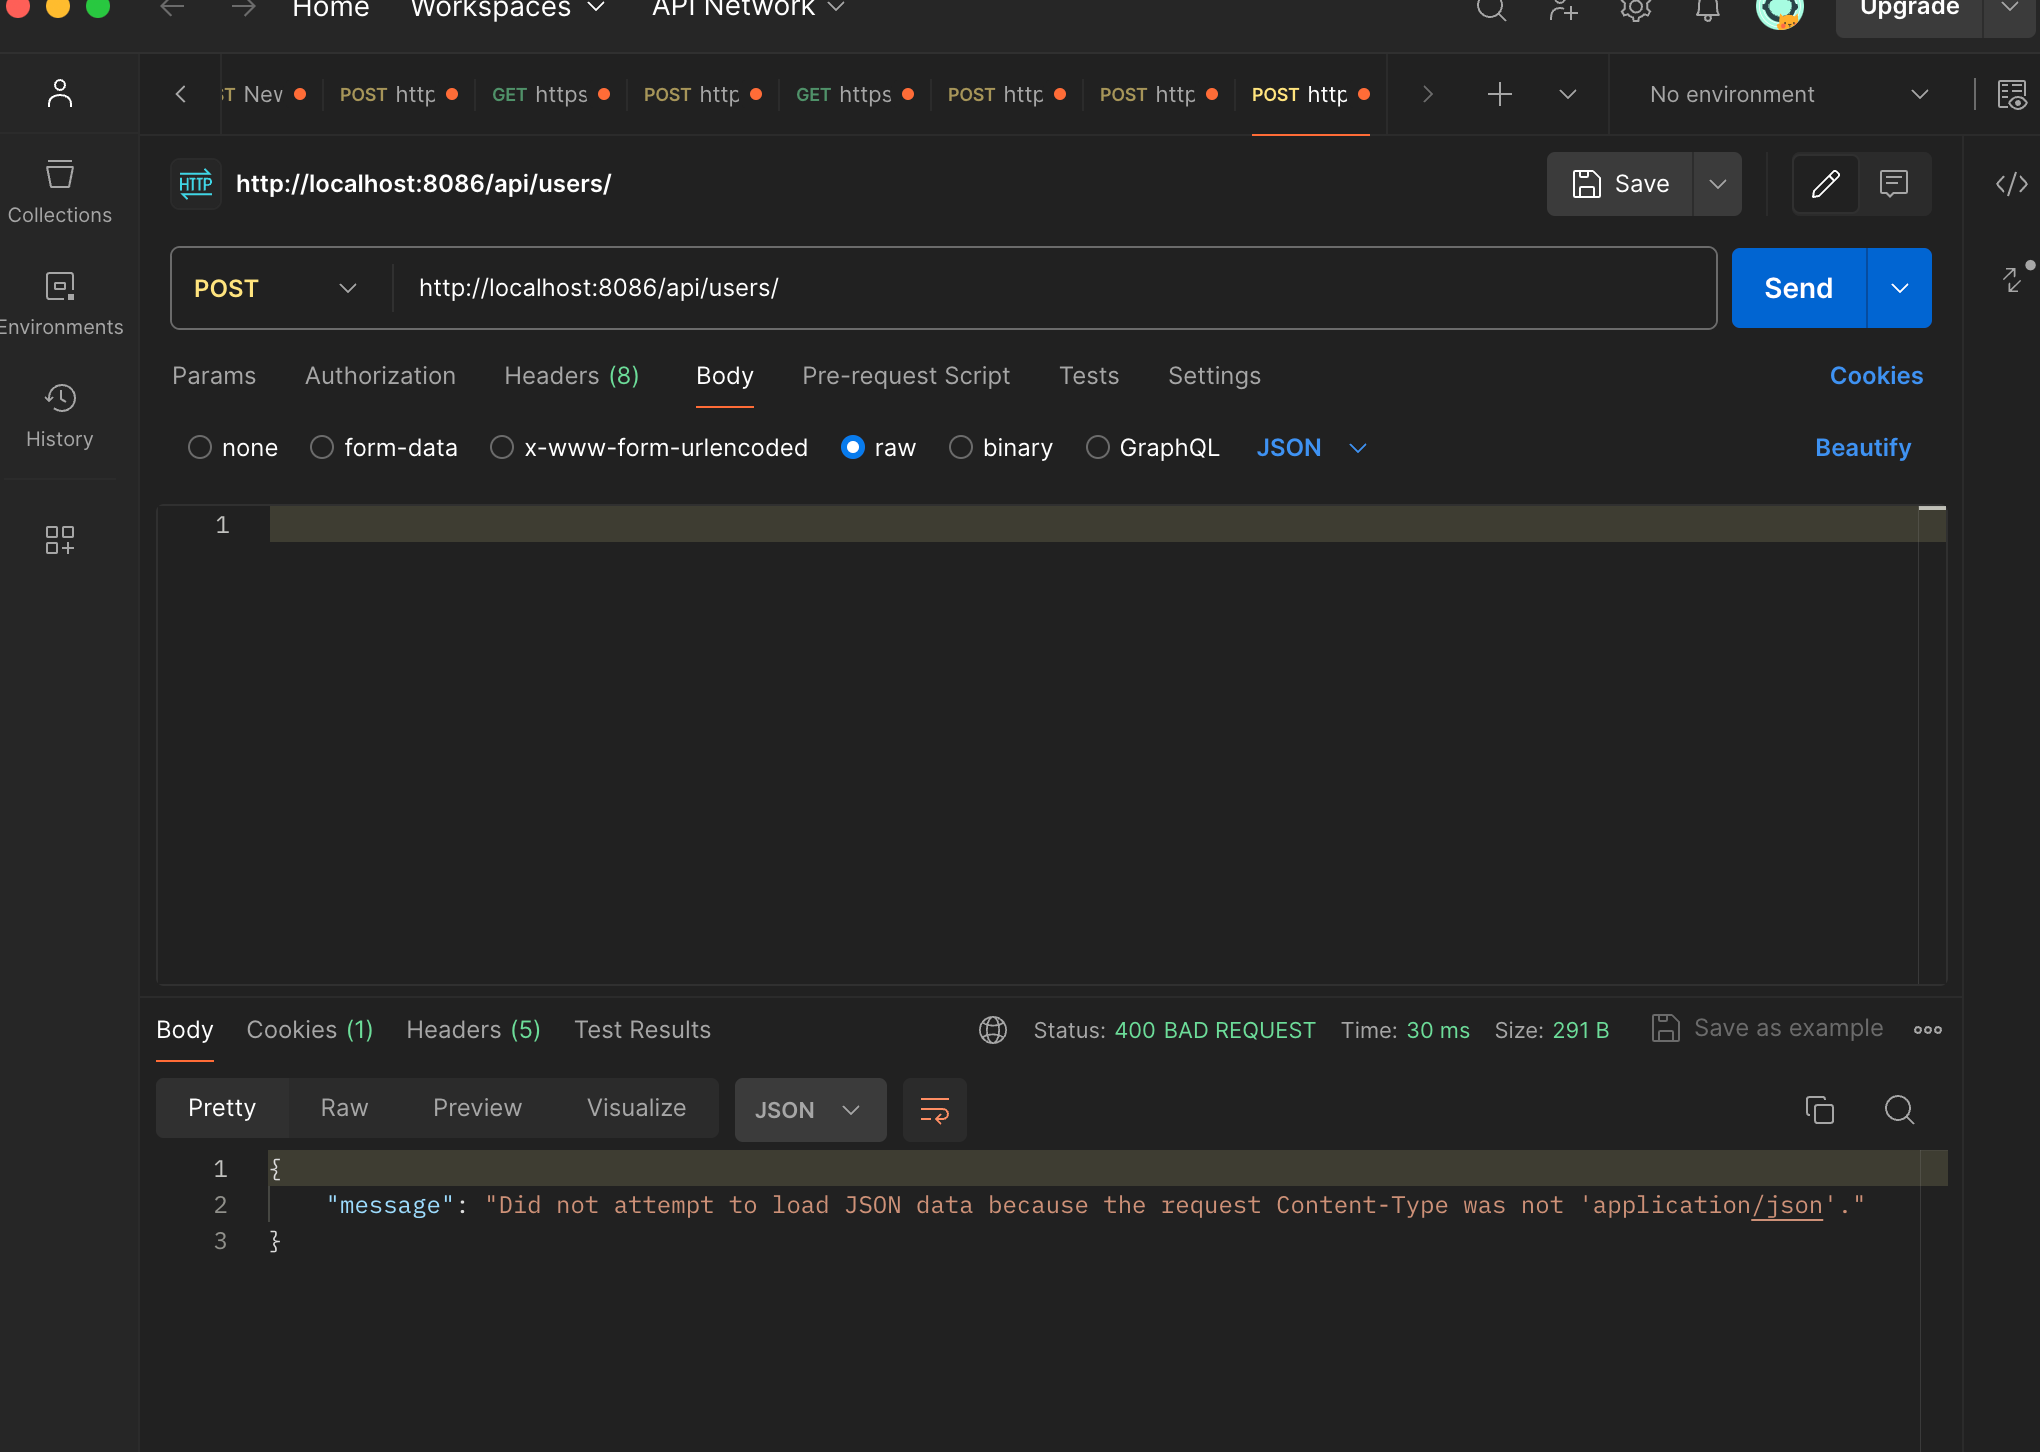Switch response view to Preview
The image size is (2040, 1452).
click(477, 1108)
